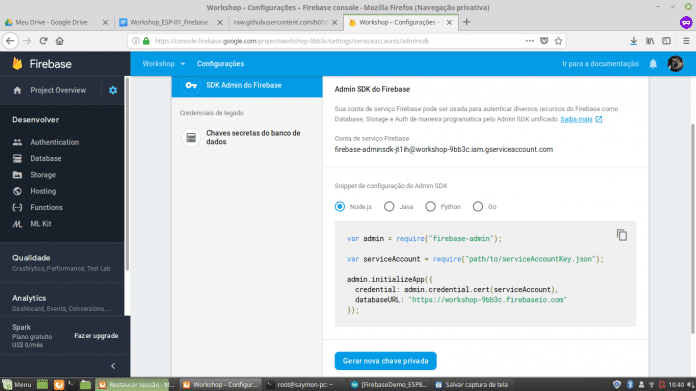Screen dimensions: 696x391
Task: Expand Analytics section
Action: point(62,303)
